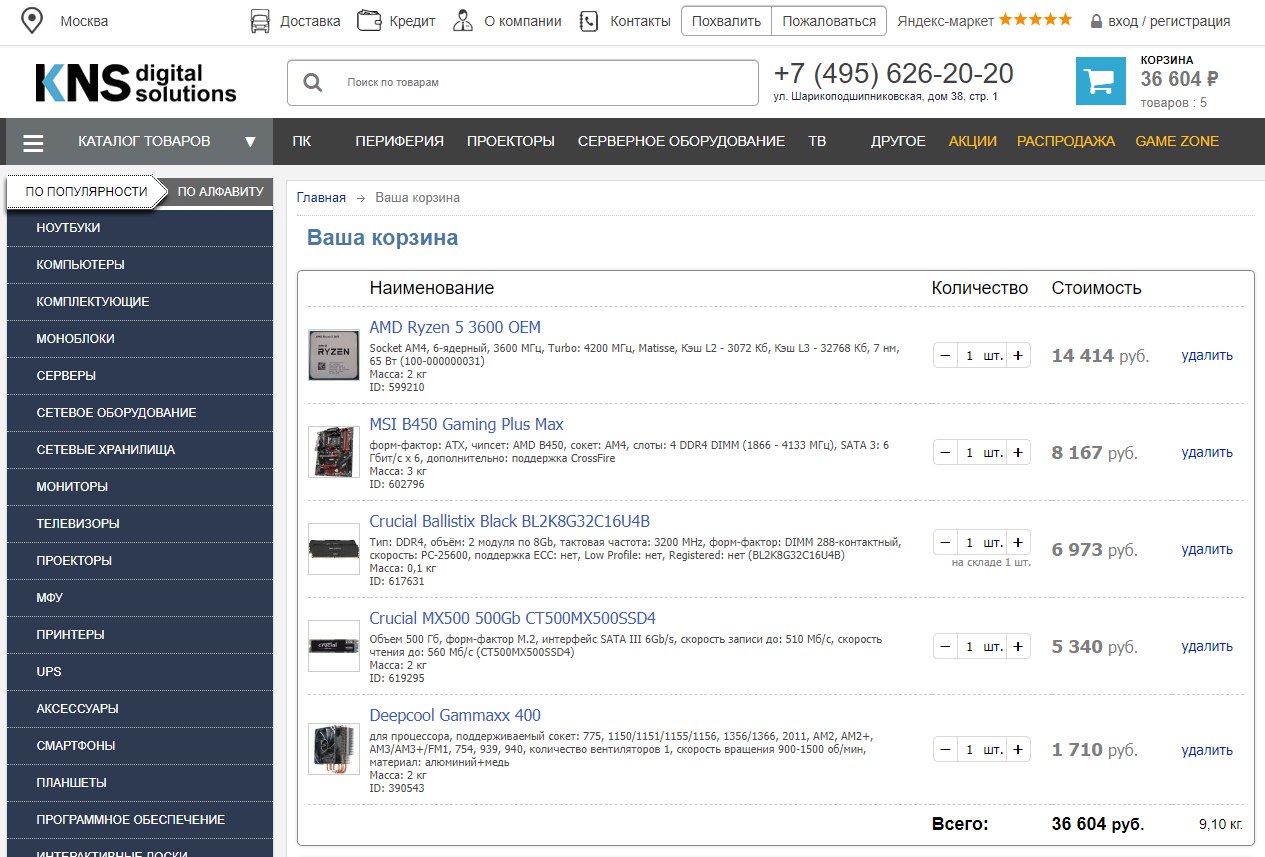Viewport: 1265px width, 857px height.
Task: Open the ТВ menu item
Action: pyautogui.click(x=817, y=142)
